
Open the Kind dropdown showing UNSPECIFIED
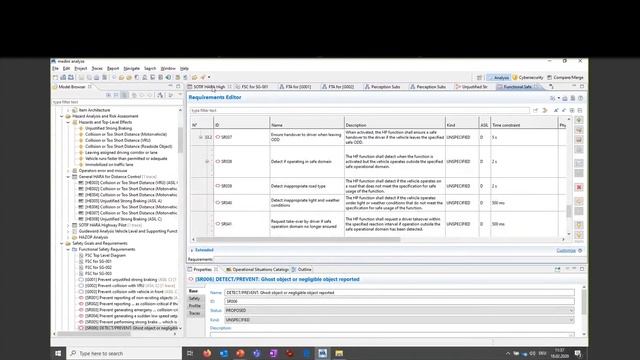[x=399, y=320]
